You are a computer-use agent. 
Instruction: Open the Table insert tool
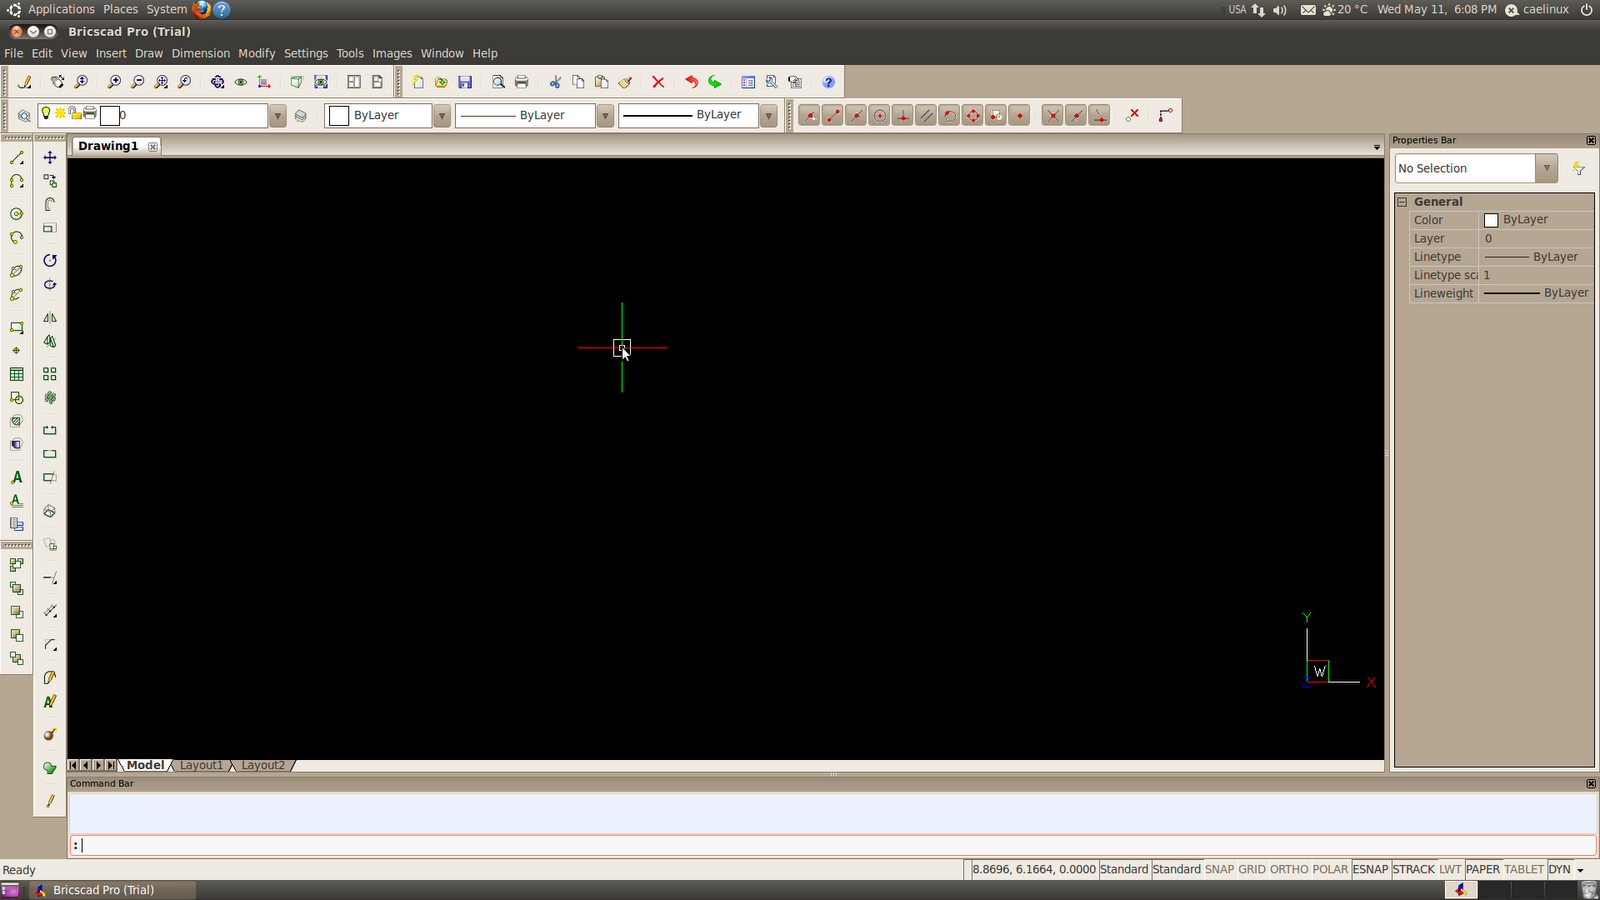point(16,374)
